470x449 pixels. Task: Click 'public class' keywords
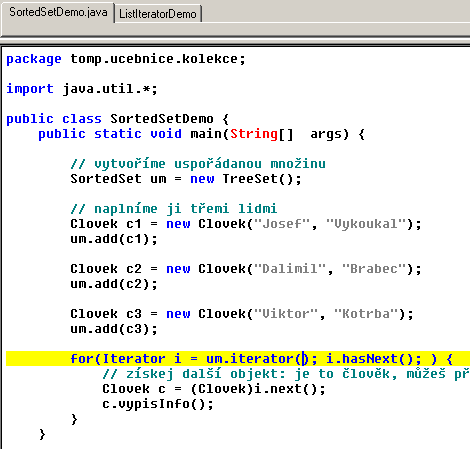click(x=54, y=119)
